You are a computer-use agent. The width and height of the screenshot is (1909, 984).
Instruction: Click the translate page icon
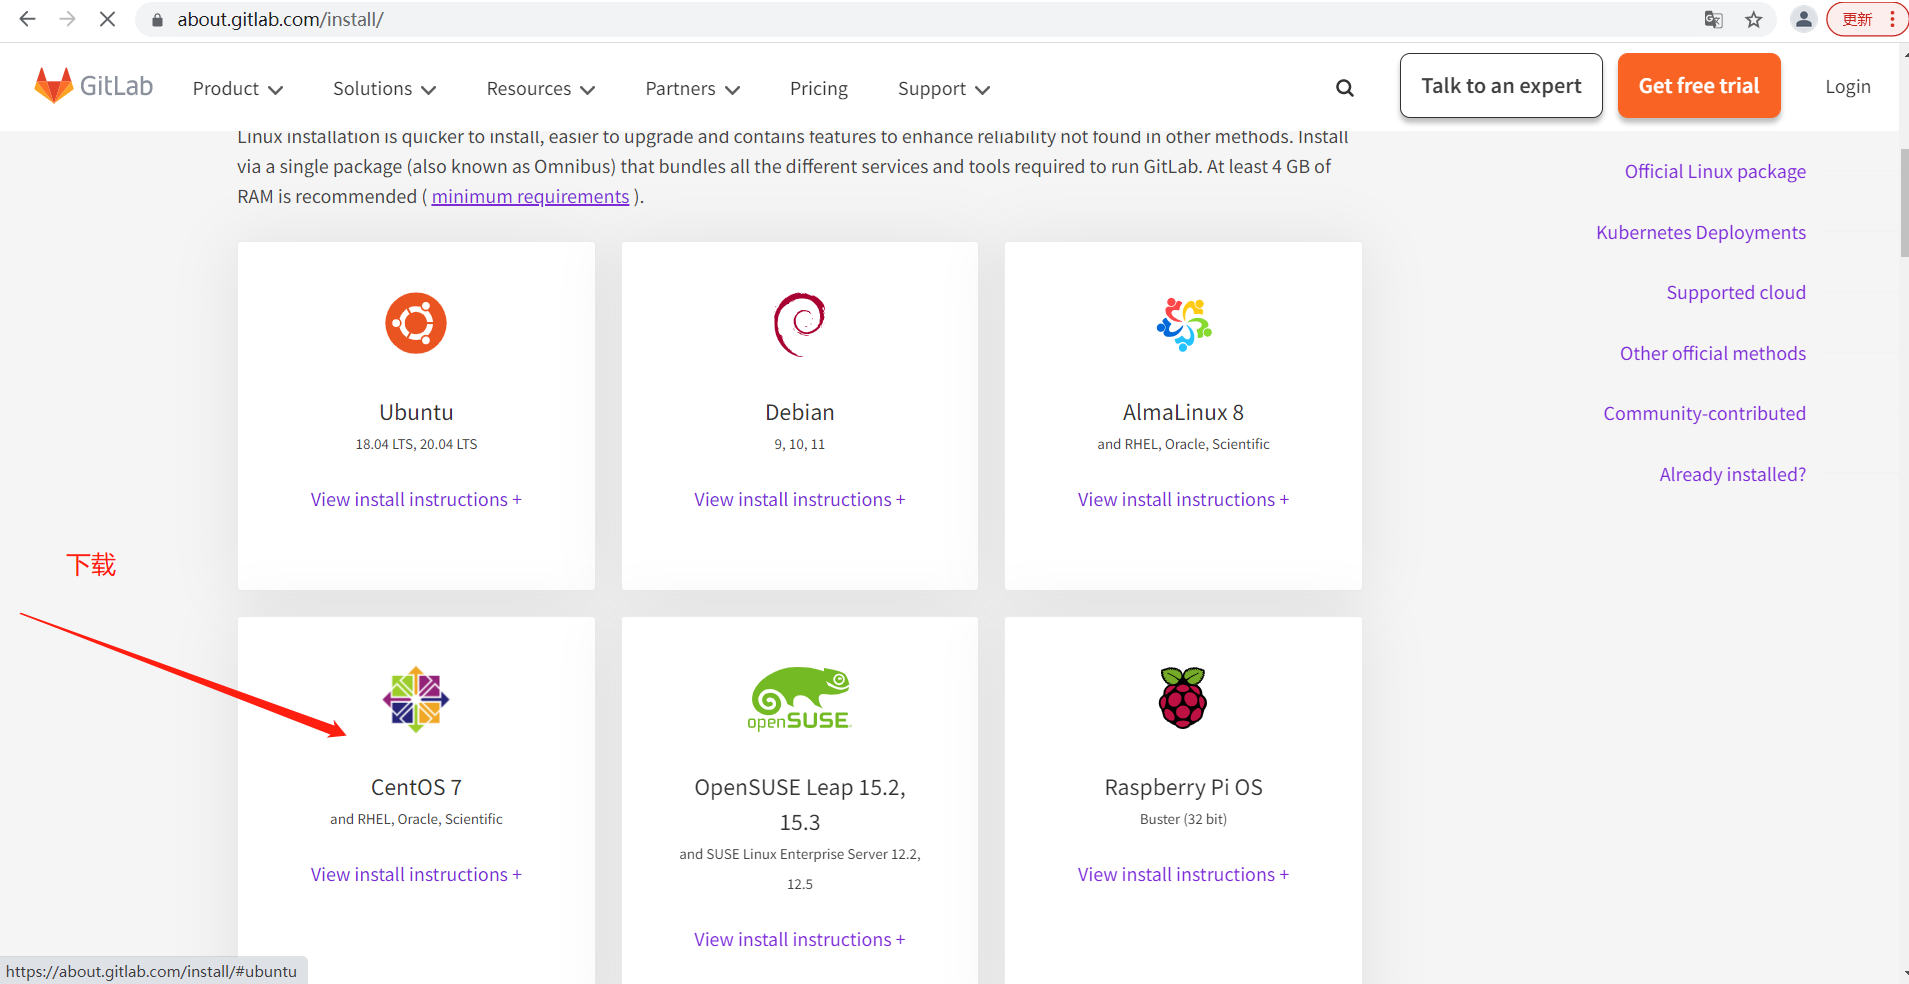(1713, 19)
